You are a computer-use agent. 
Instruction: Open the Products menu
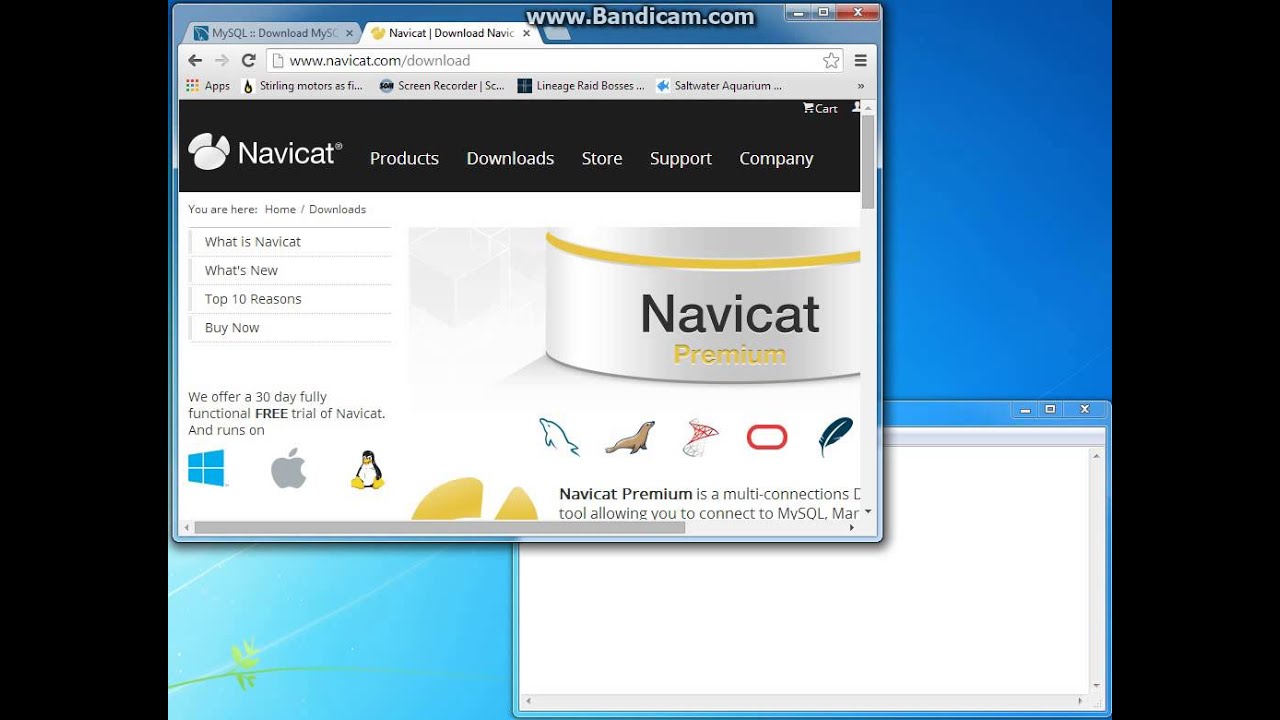pos(404,158)
